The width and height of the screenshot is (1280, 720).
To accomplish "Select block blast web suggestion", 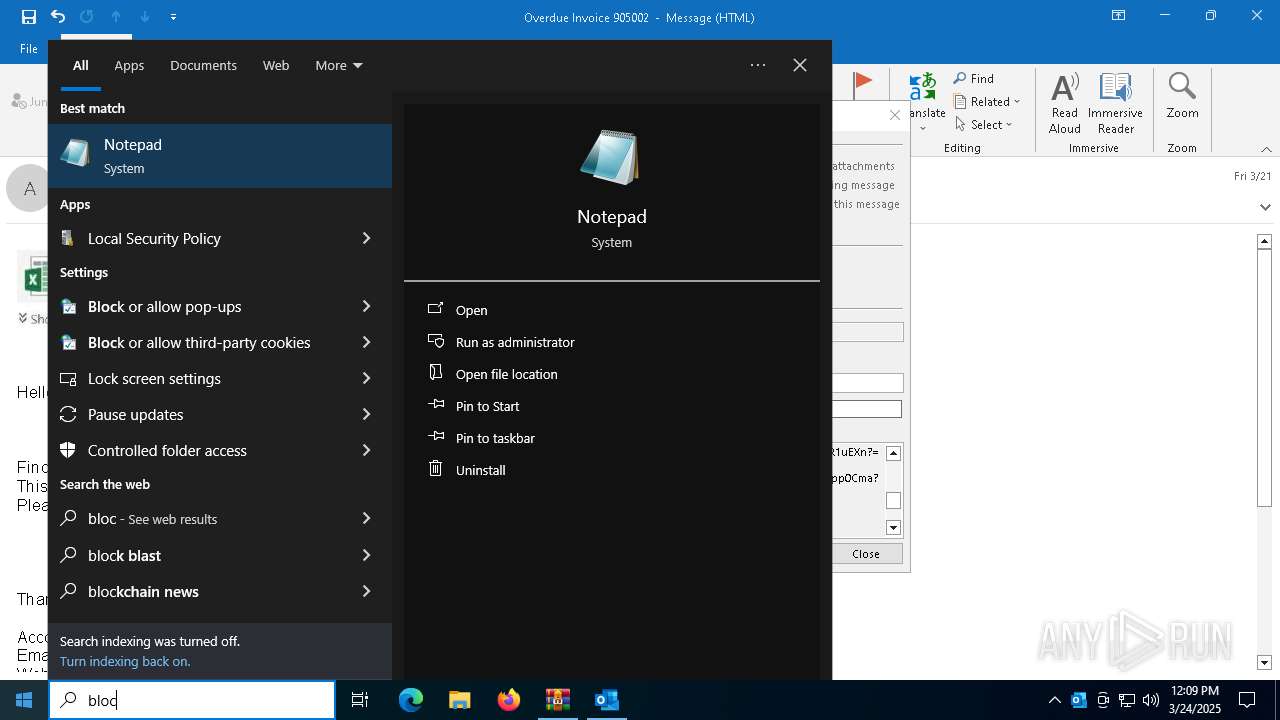I will coord(124,555).
